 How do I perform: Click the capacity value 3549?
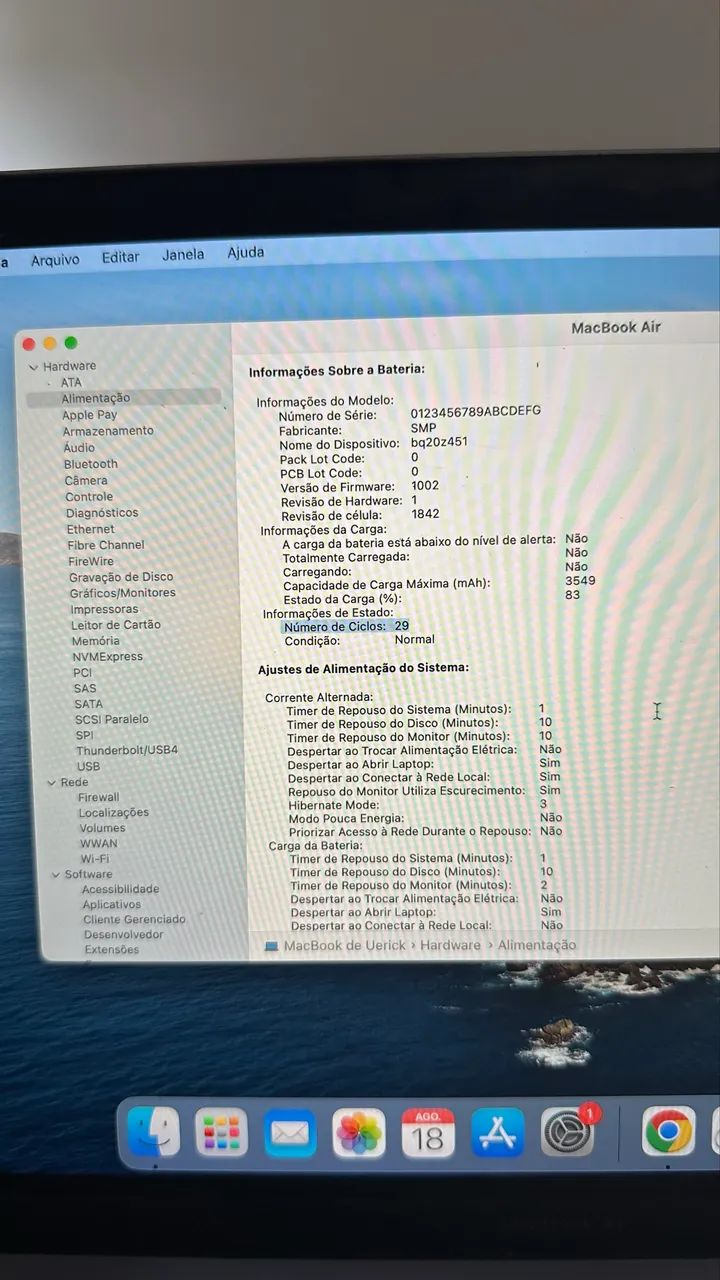pos(580,580)
